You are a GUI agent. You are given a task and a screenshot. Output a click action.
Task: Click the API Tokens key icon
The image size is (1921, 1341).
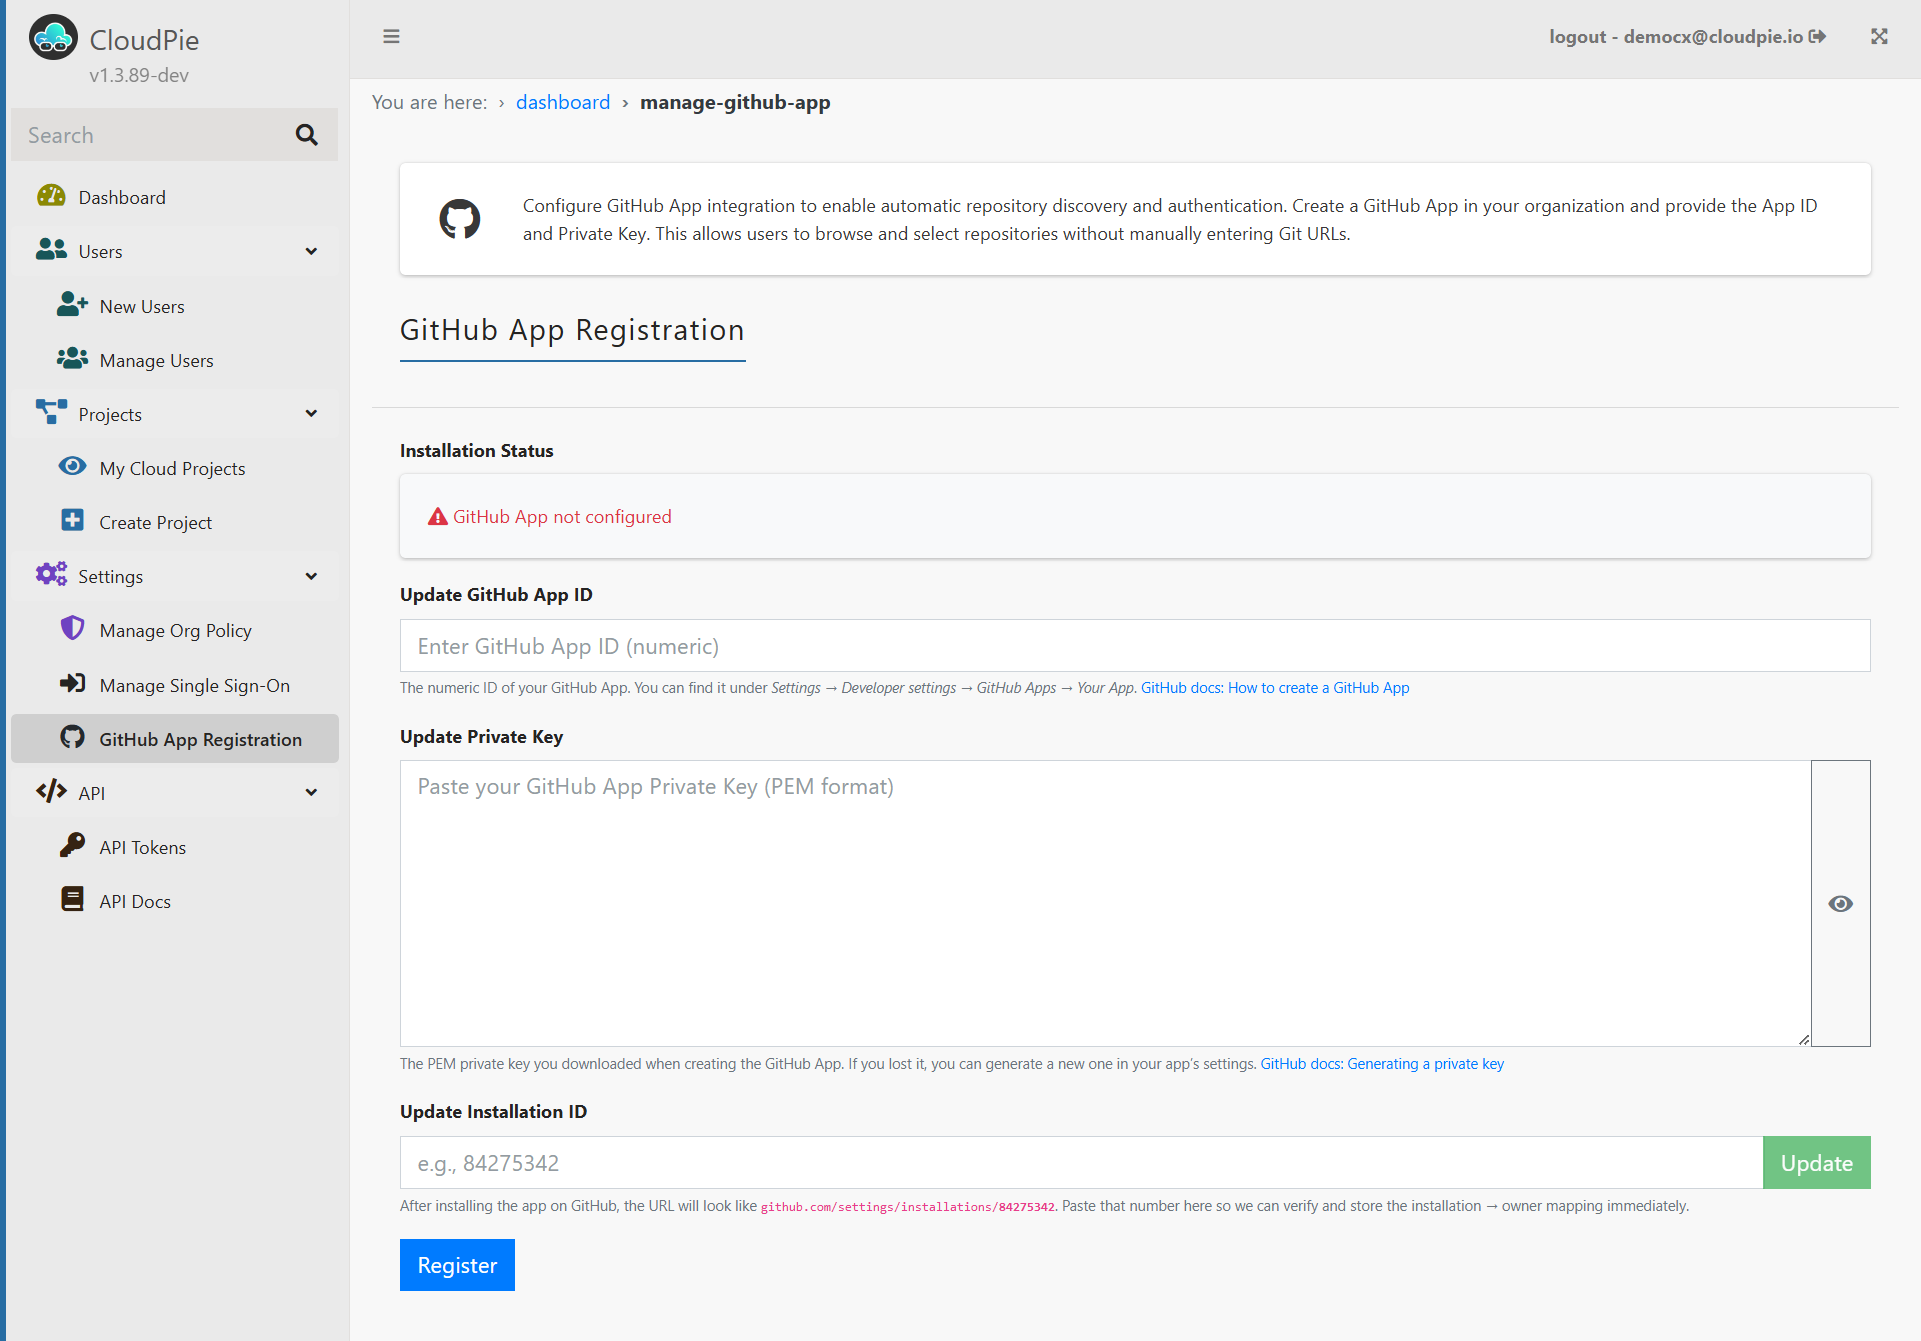coord(72,846)
